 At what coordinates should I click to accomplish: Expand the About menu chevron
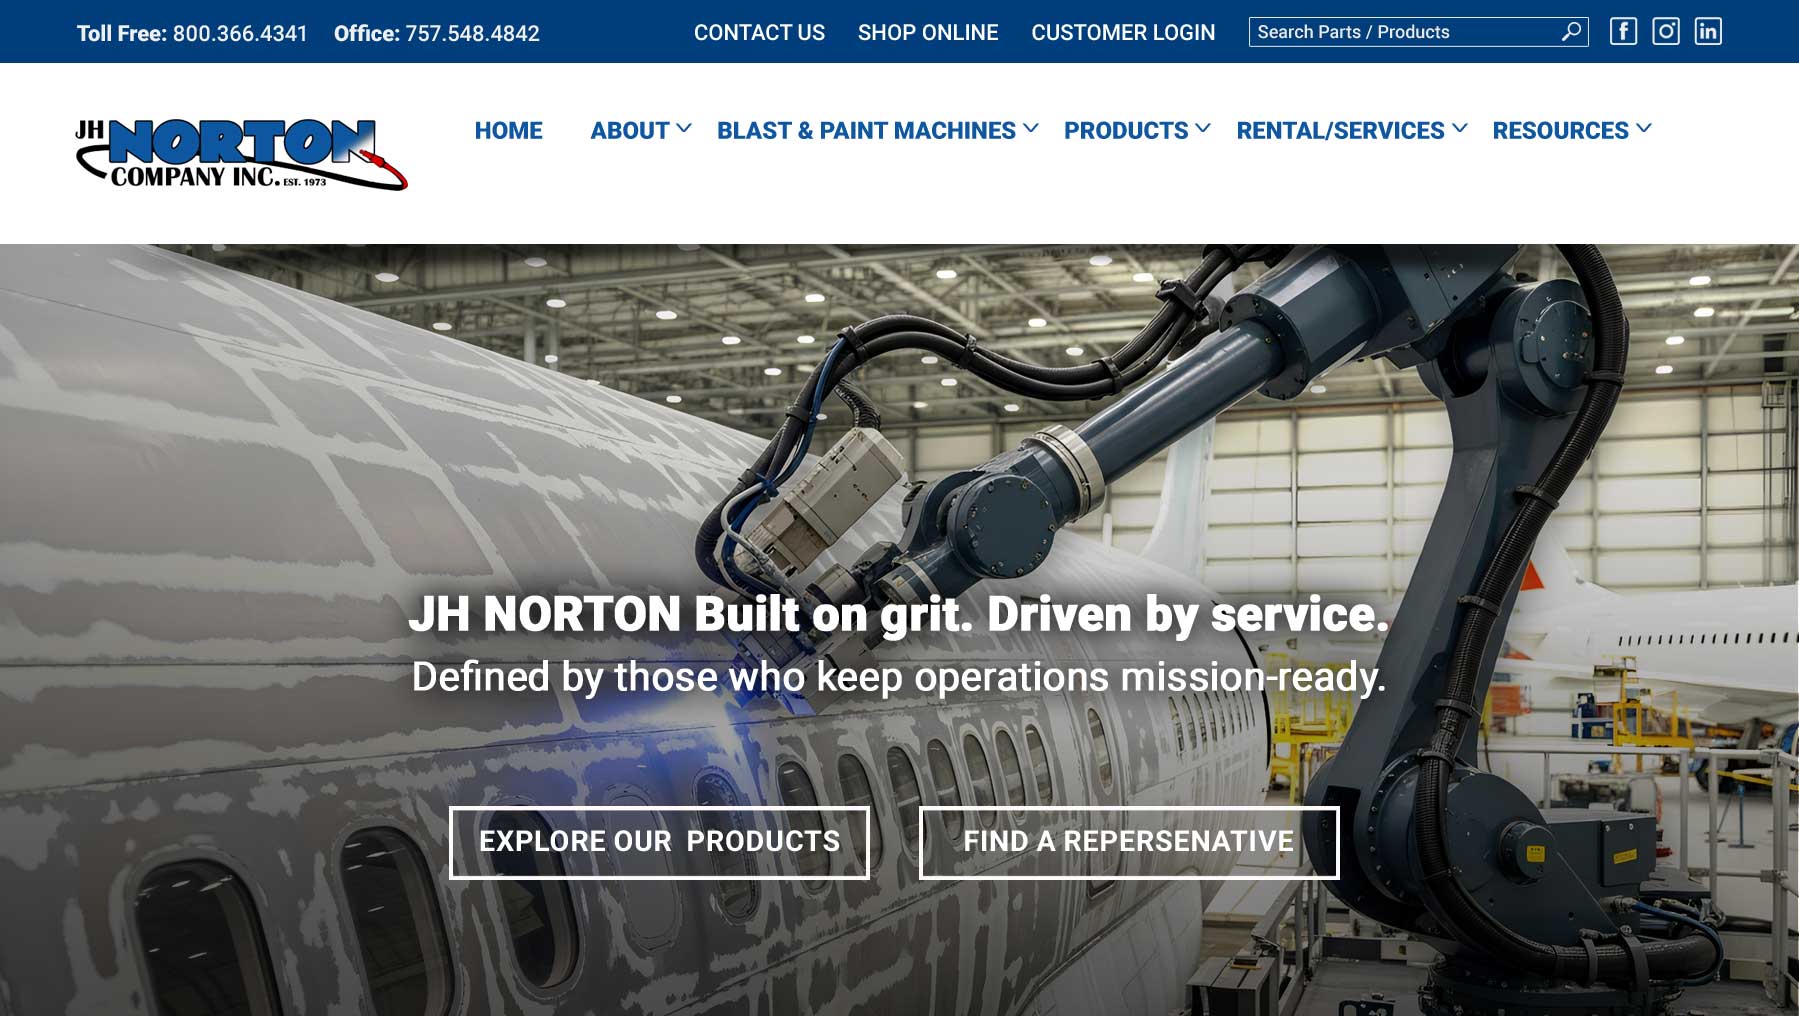pos(684,129)
